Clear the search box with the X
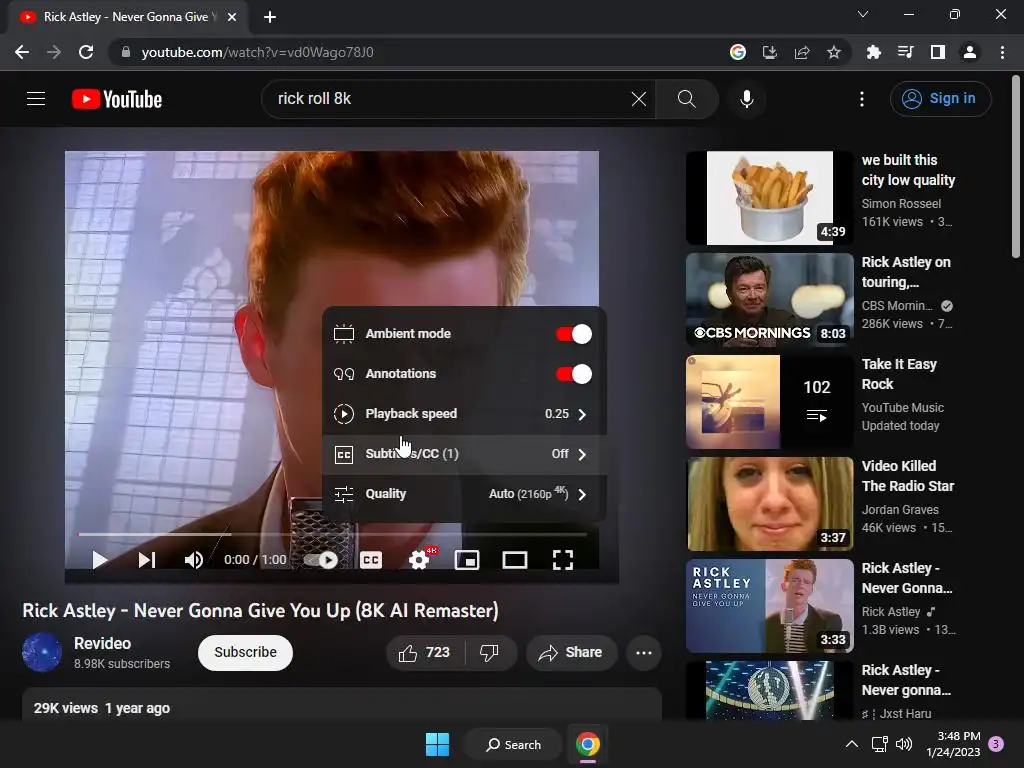Screen dimensions: 1024x768 coord(639,99)
